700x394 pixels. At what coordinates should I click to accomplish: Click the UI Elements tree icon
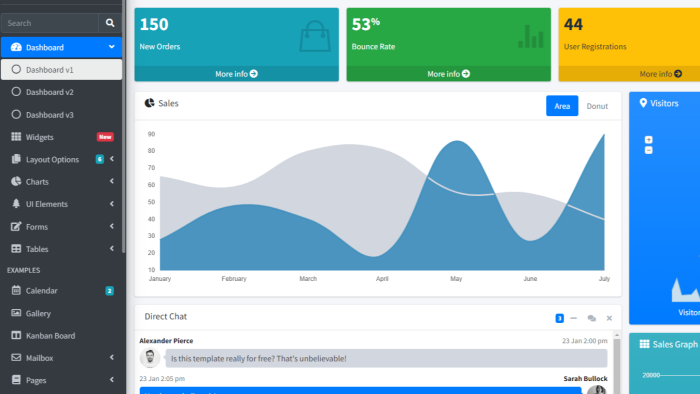tap(16, 203)
